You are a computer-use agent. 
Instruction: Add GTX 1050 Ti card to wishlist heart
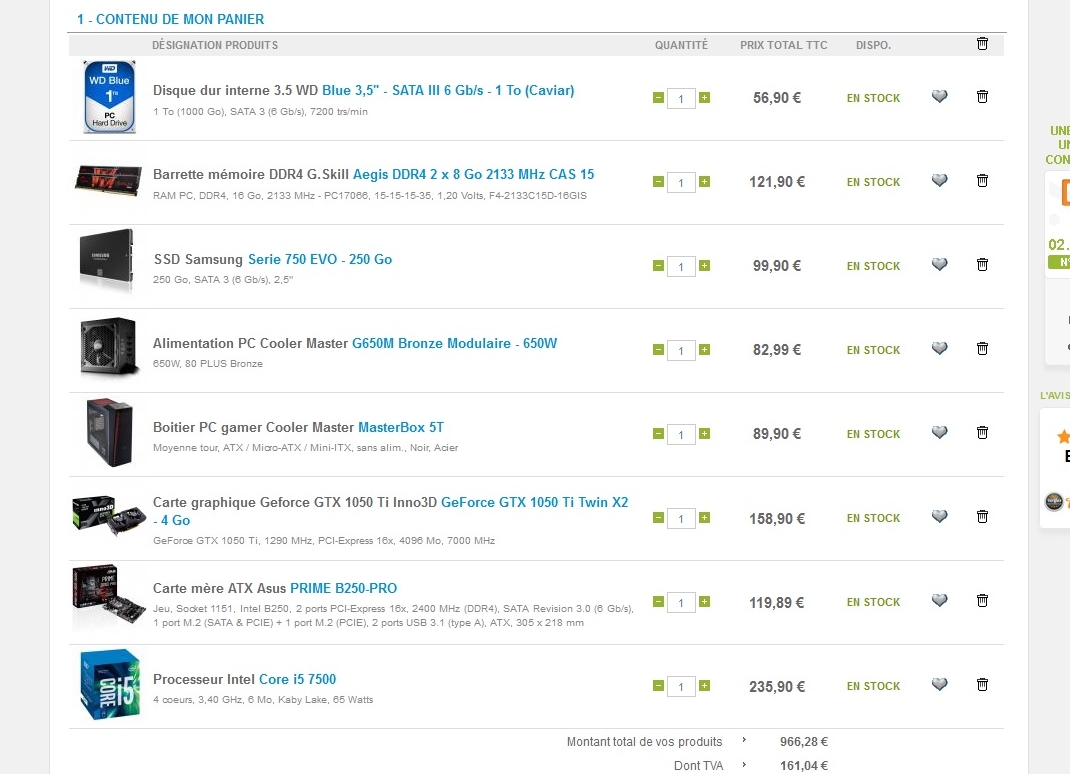tap(940, 516)
